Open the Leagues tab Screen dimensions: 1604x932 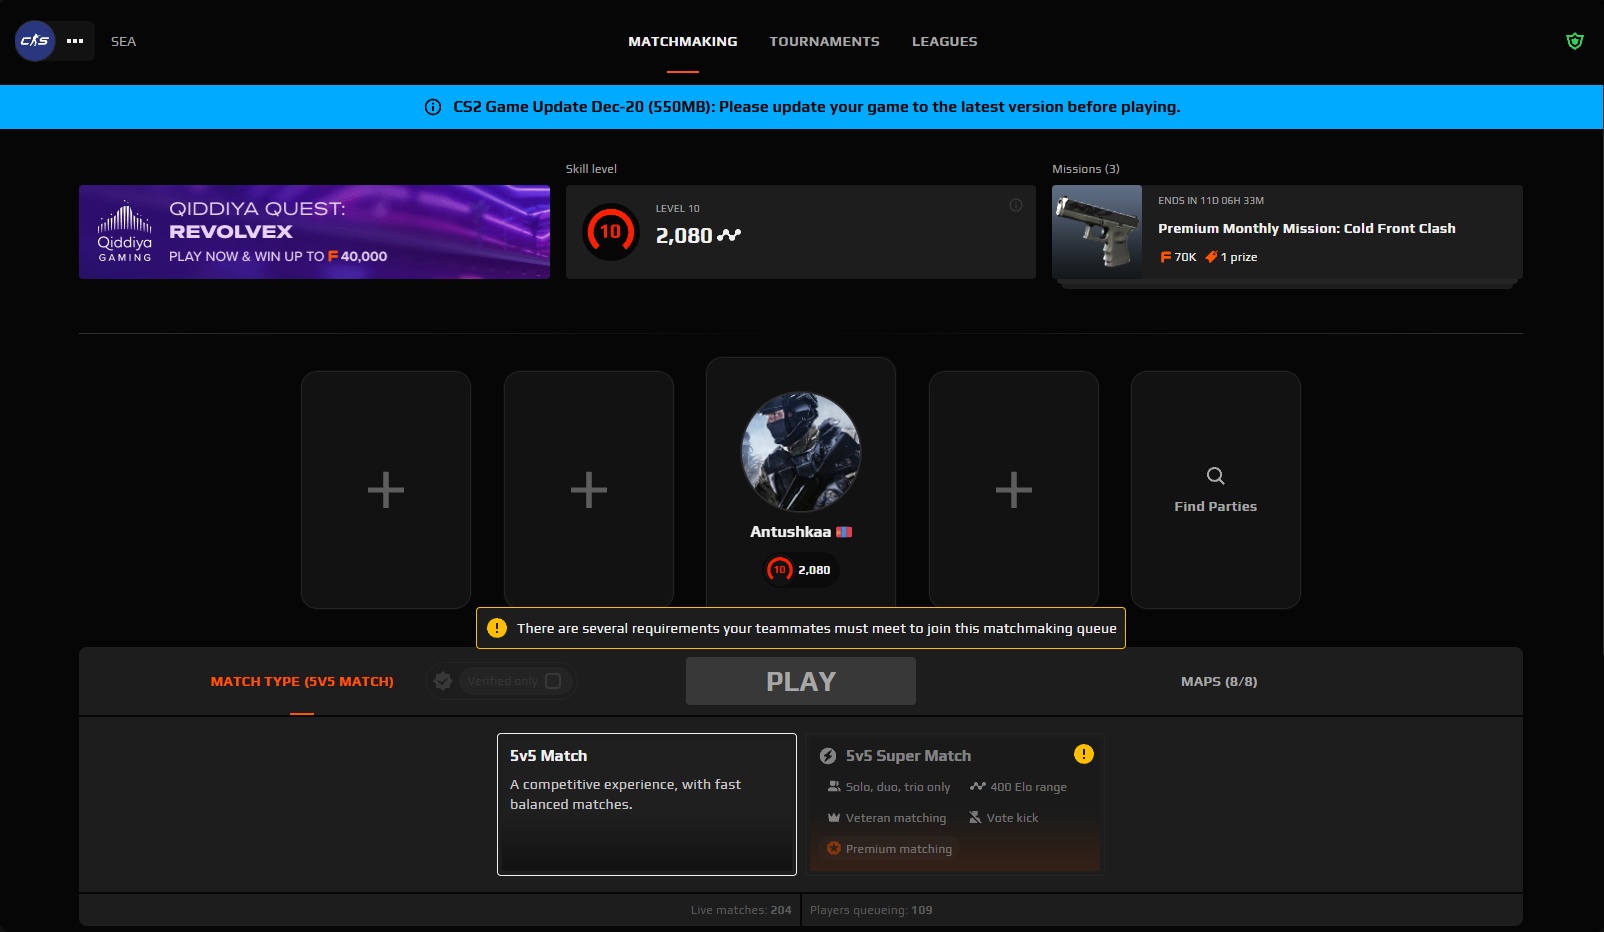point(945,41)
